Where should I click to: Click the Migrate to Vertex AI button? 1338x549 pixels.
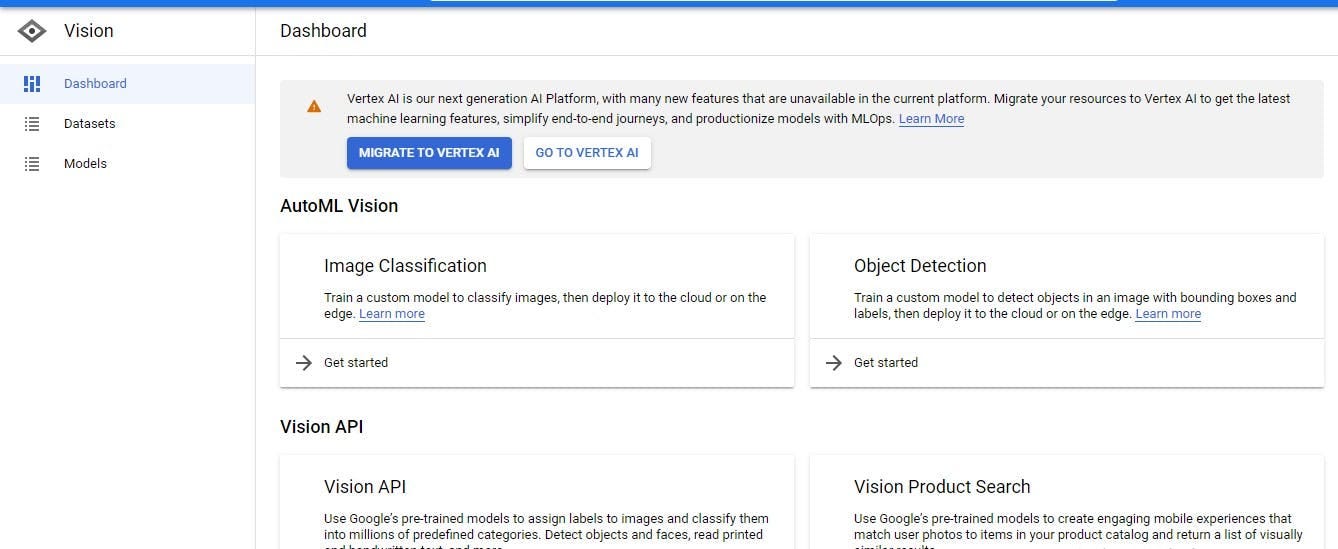tap(429, 153)
